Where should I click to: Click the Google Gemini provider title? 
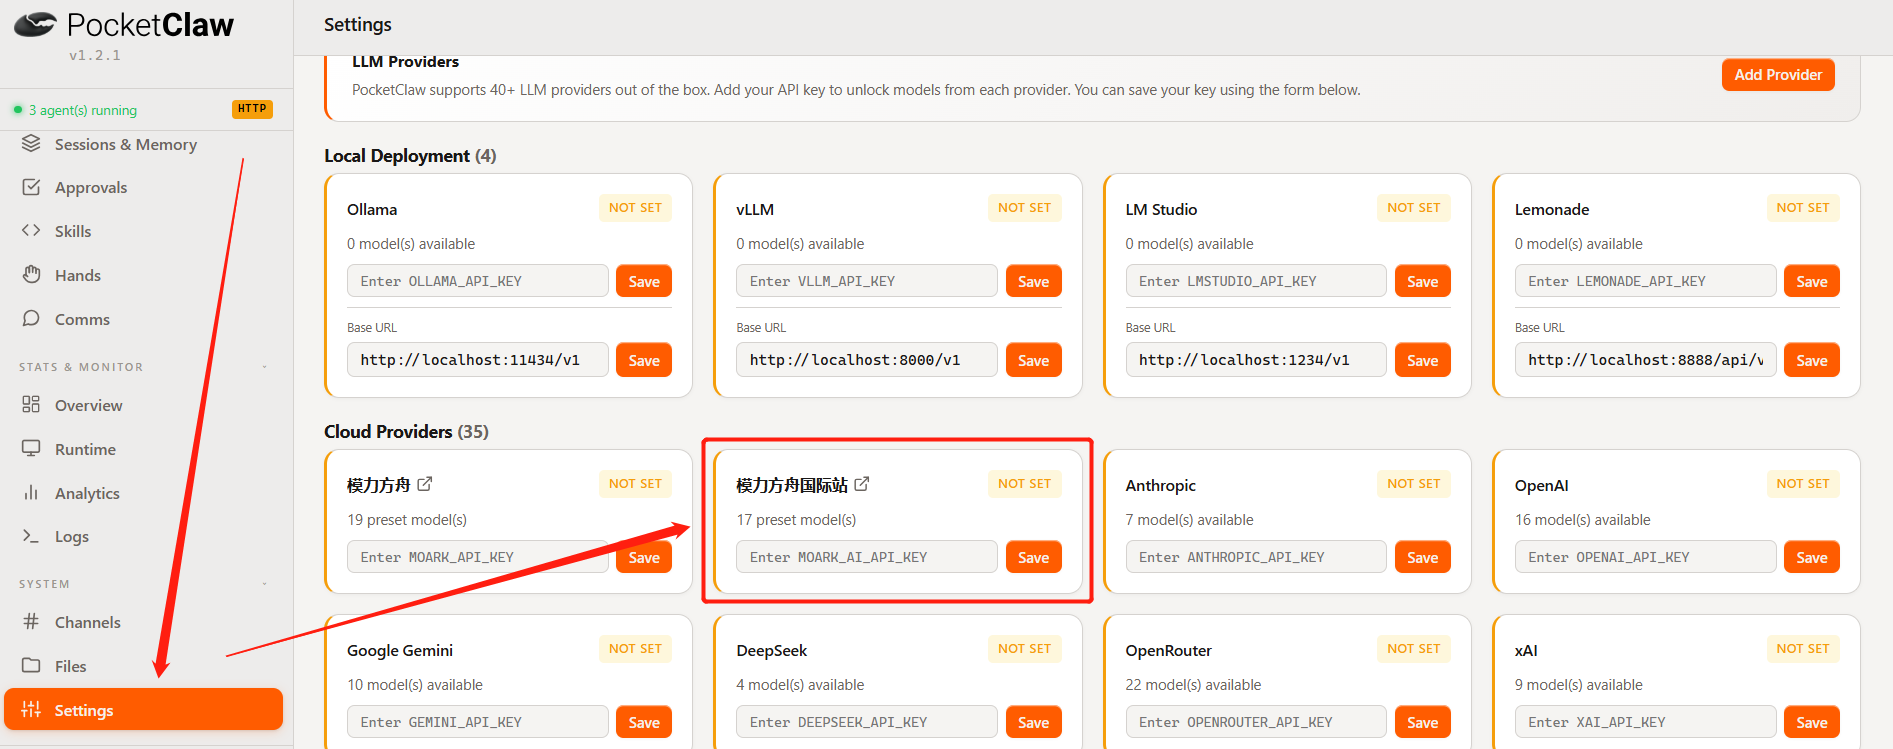(x=400, y=650)
